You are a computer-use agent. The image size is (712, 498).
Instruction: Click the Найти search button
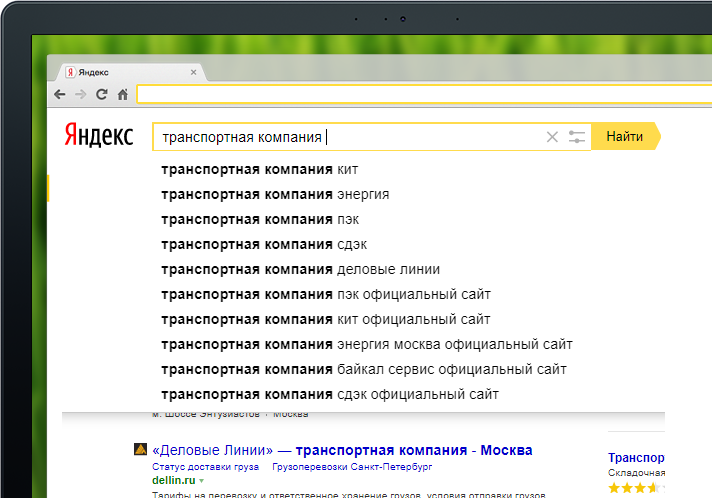(x=625, y=136)
